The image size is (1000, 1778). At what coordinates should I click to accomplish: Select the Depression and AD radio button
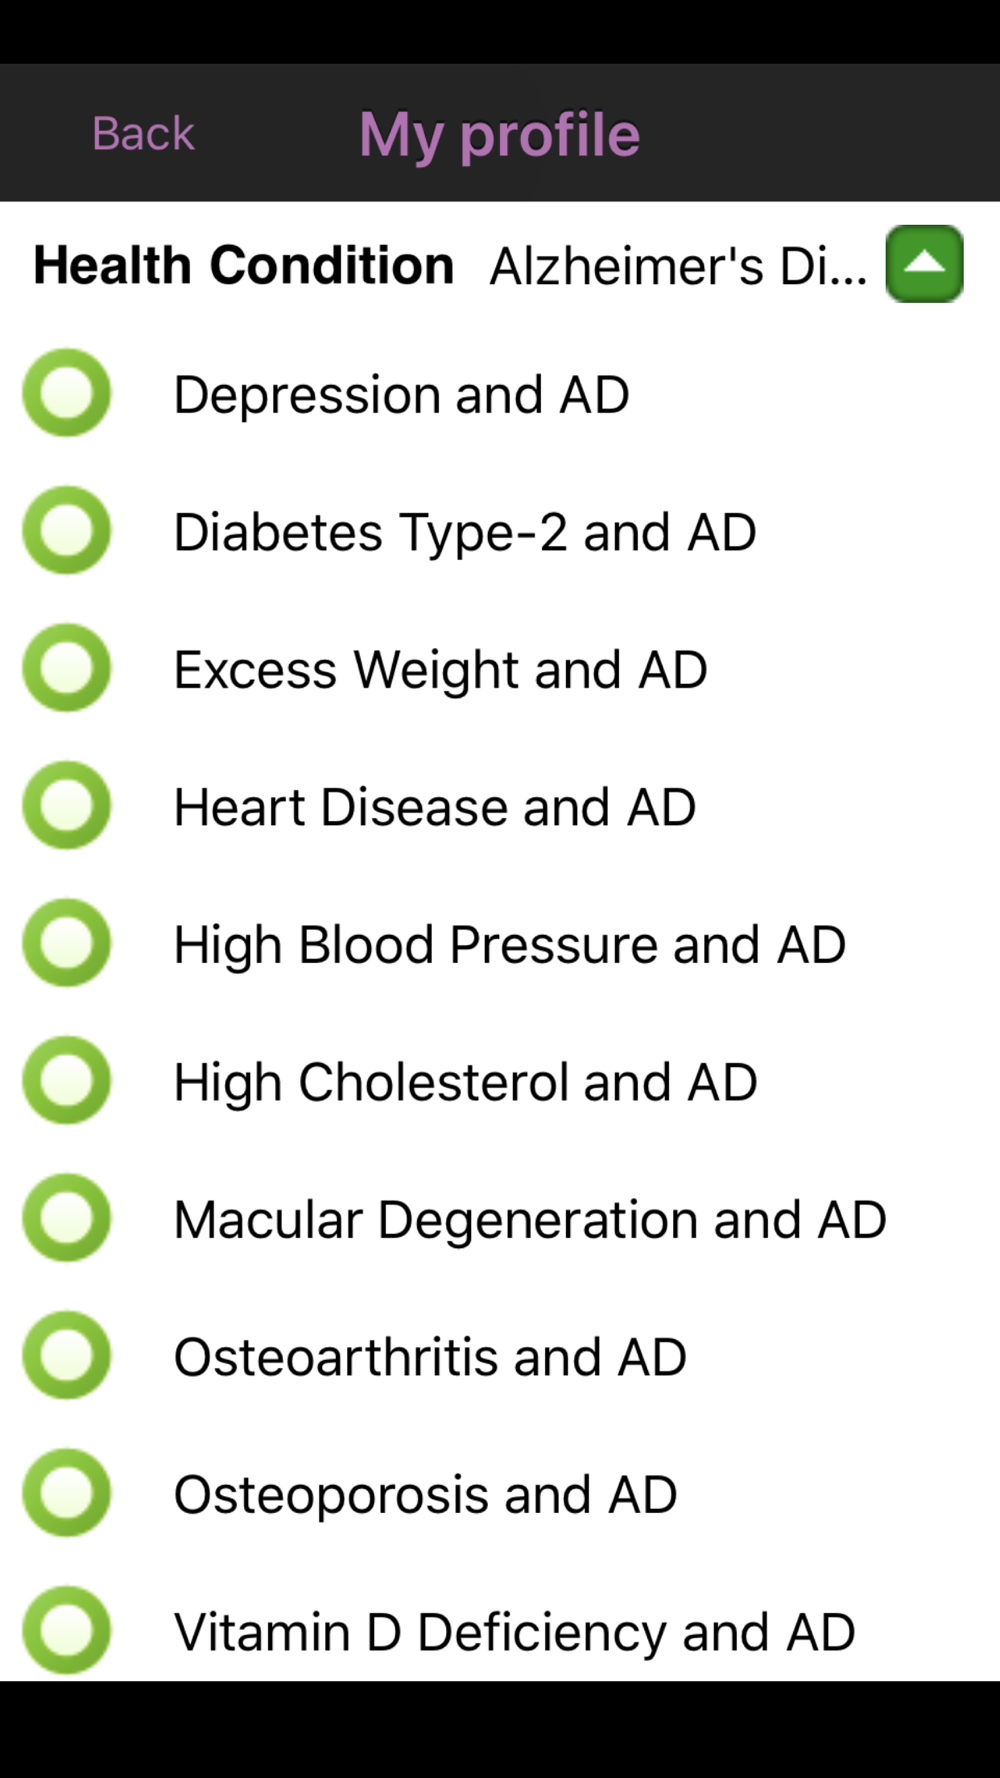coord(67,393)
